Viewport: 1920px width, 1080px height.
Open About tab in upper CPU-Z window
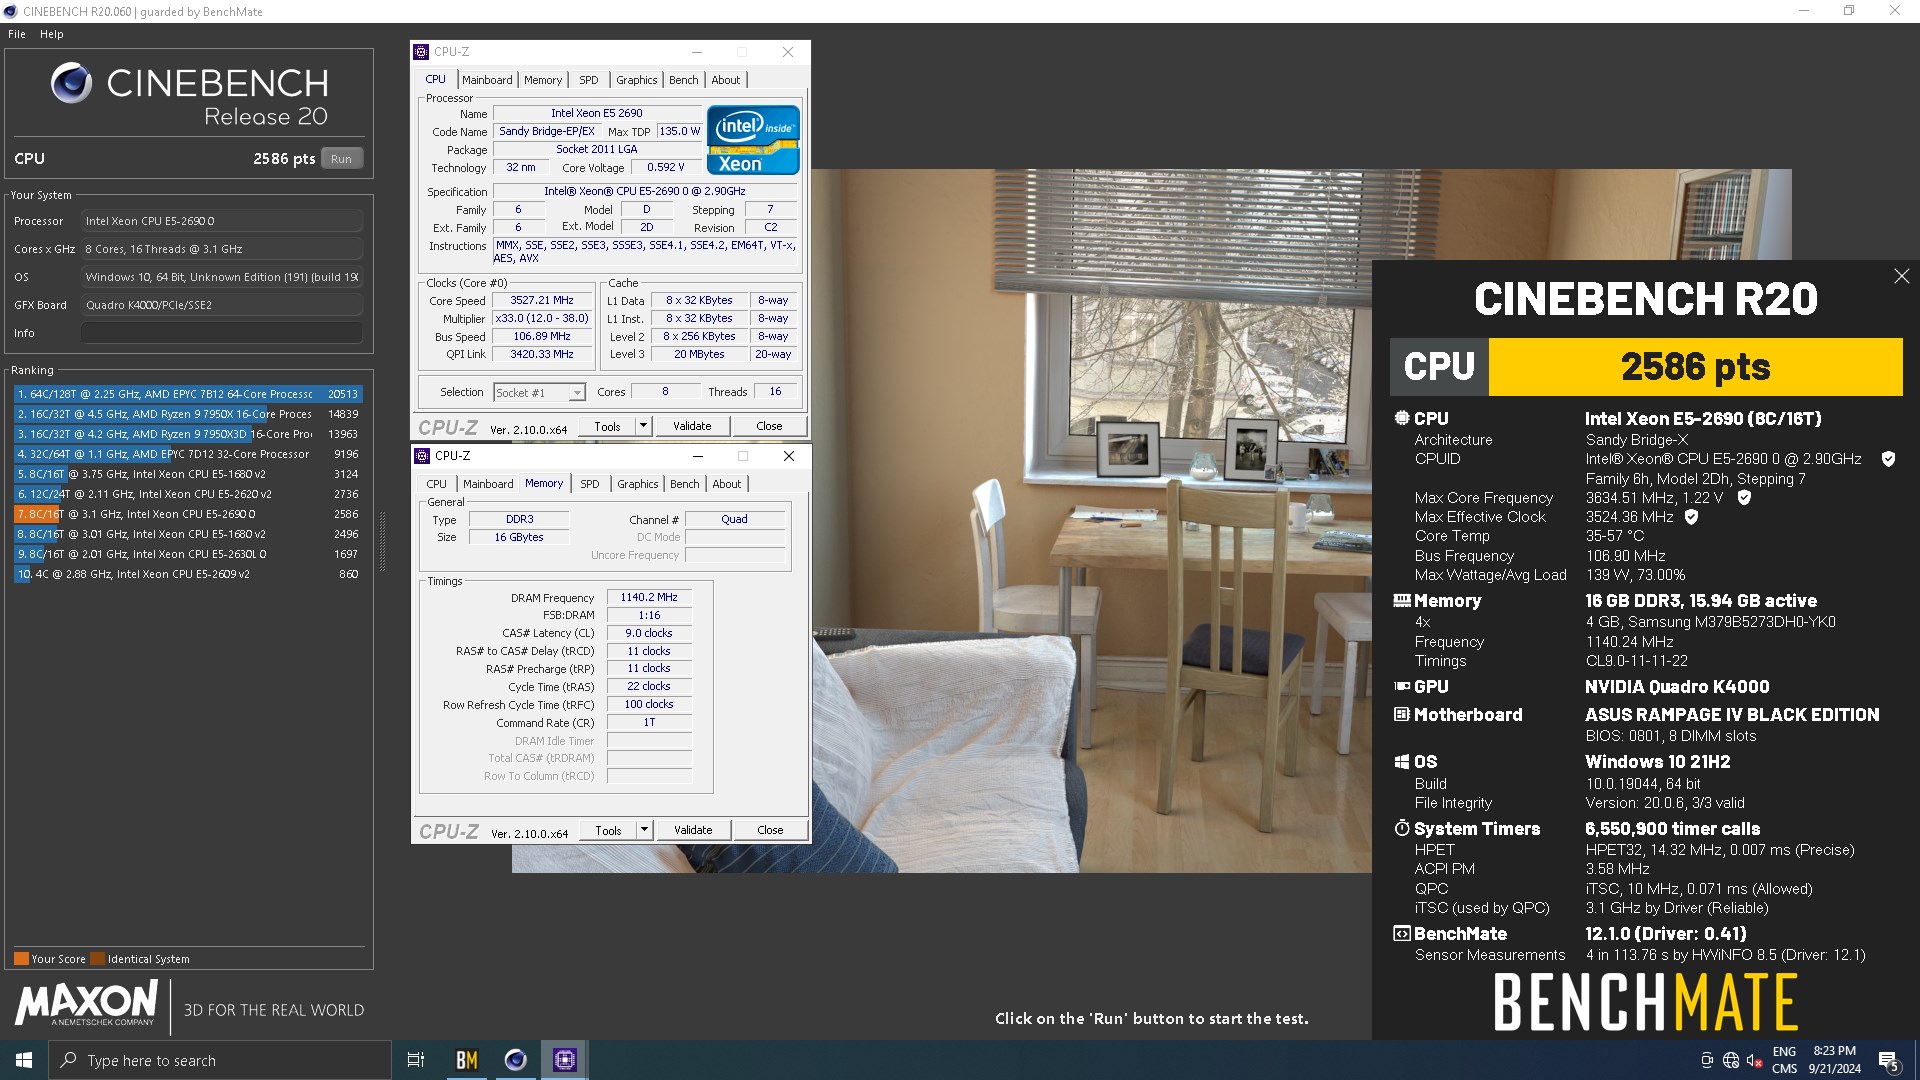pos(726,80)
